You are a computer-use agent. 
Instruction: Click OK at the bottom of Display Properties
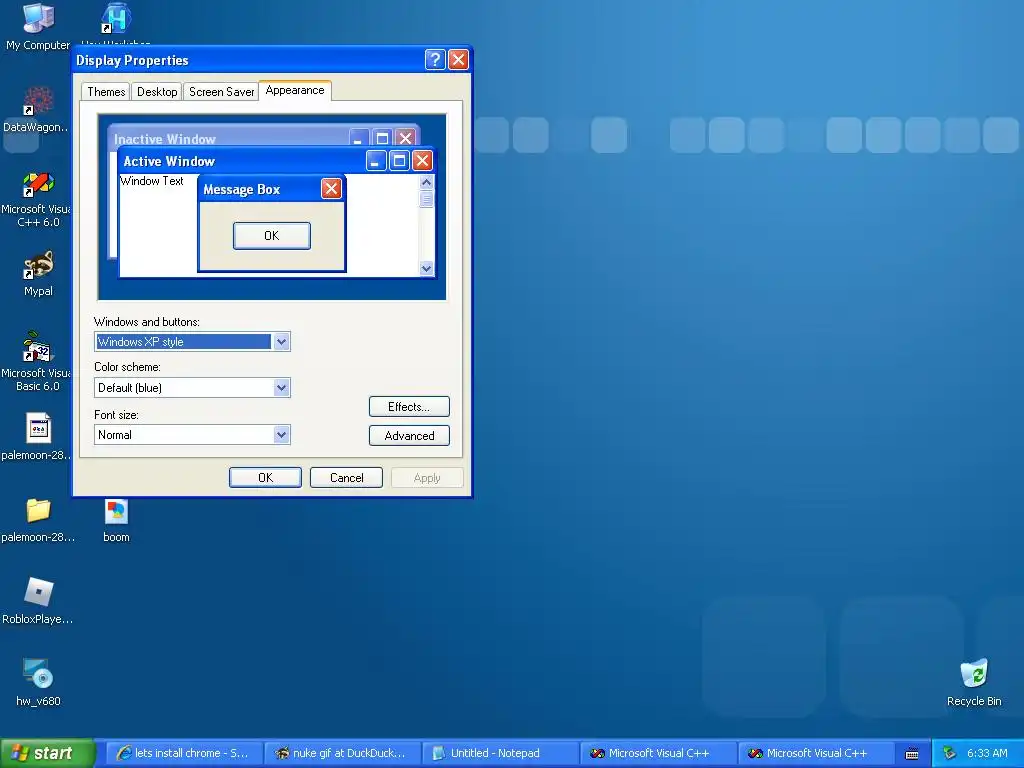[265, 477]
